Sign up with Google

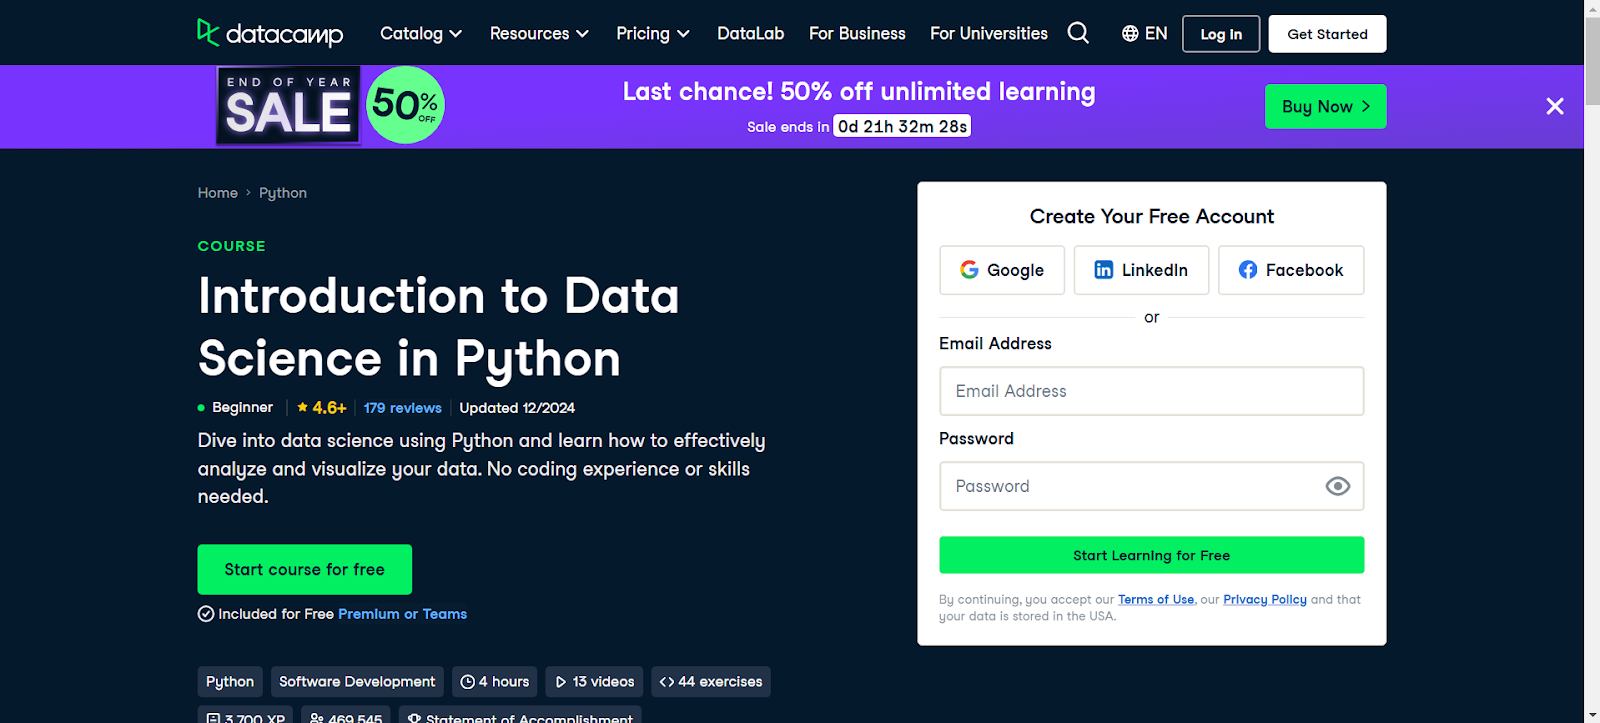tap(1002, 270)
